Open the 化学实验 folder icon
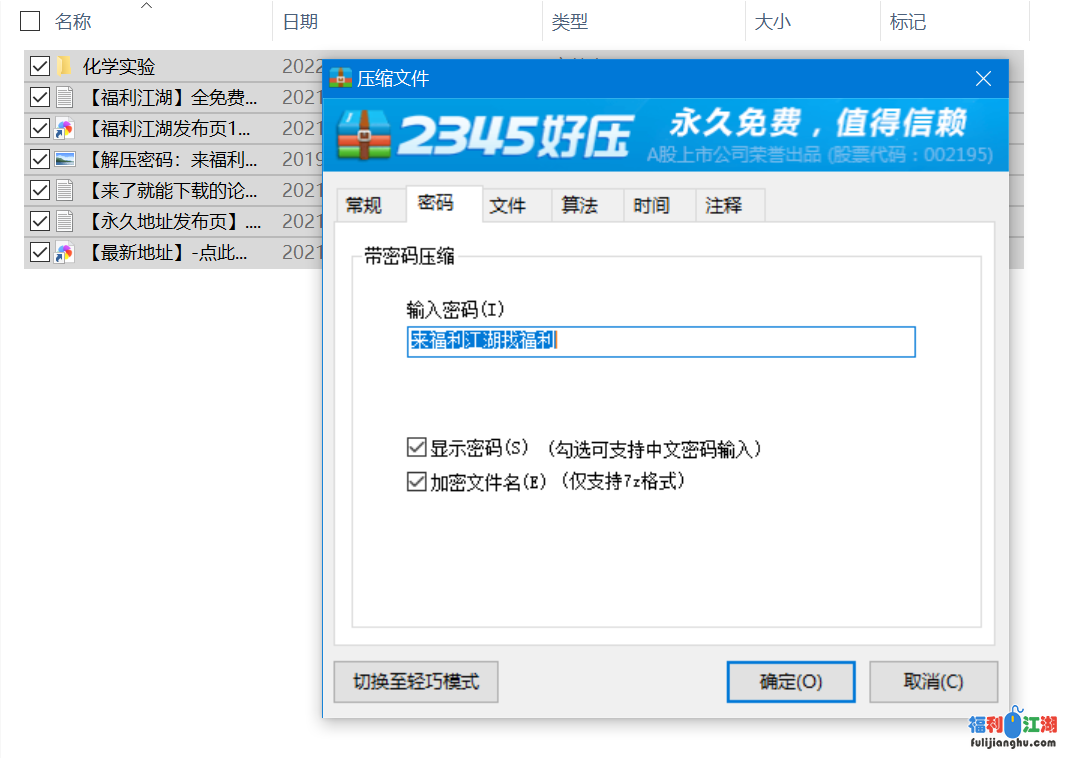 (x=64, y=66)
